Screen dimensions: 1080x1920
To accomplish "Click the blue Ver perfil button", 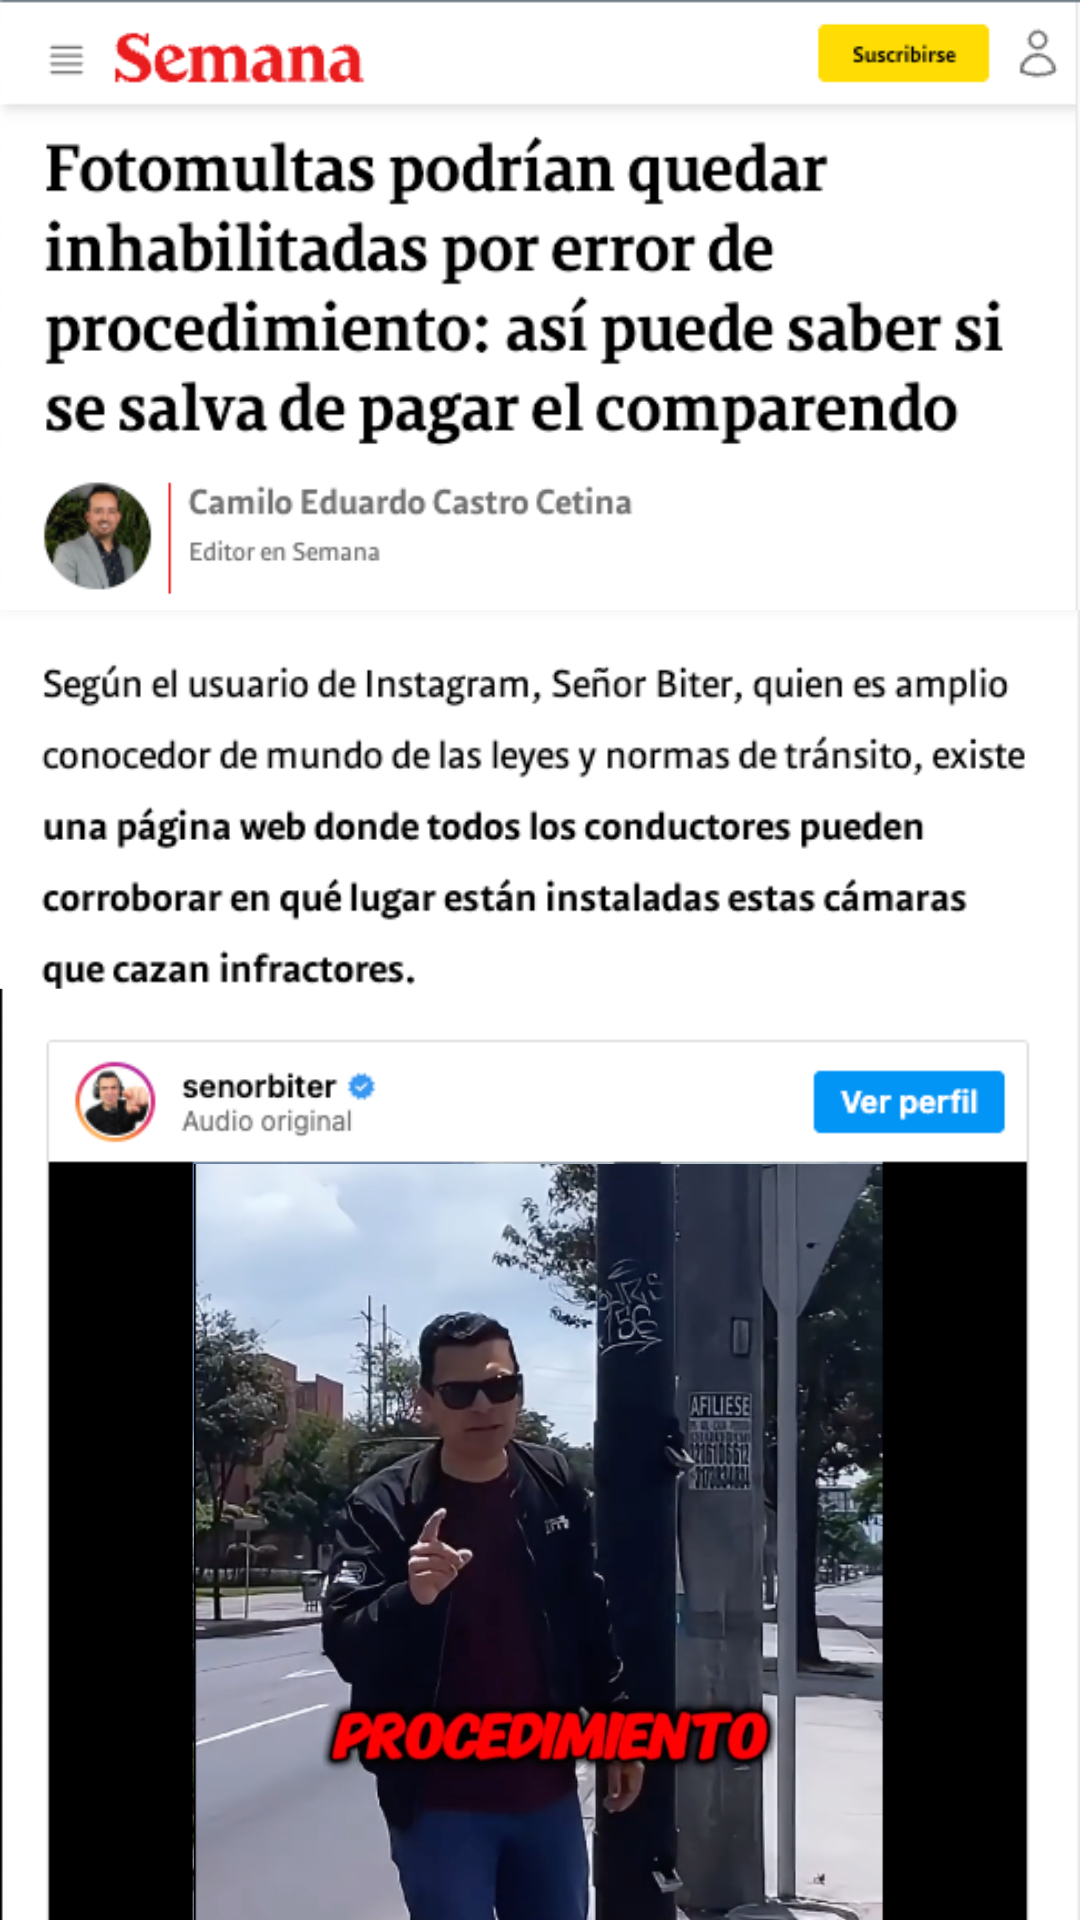I will point(909,1102).
